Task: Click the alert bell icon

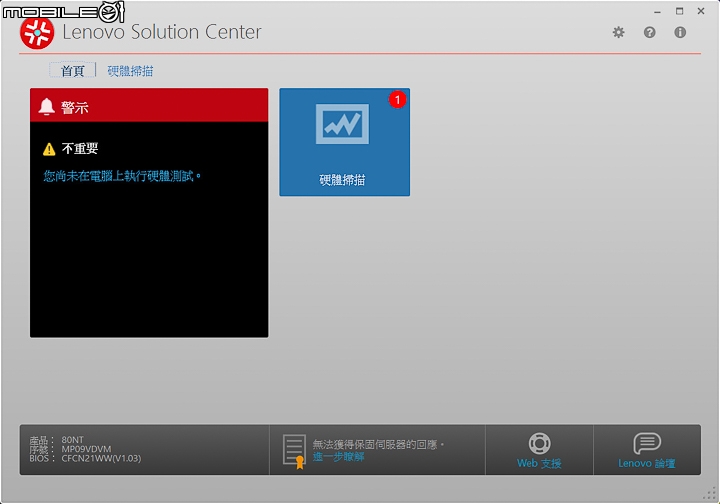Action: 46,106
